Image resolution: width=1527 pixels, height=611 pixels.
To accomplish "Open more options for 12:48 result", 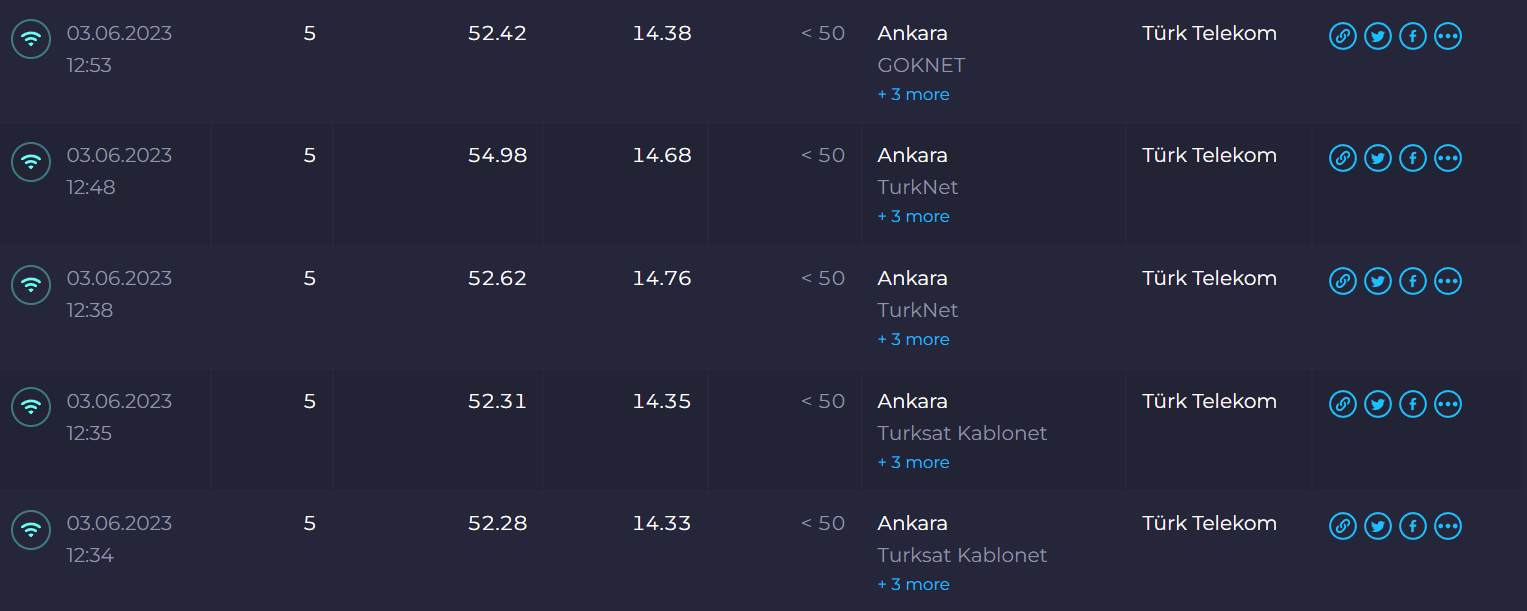I will point(1447,159).
